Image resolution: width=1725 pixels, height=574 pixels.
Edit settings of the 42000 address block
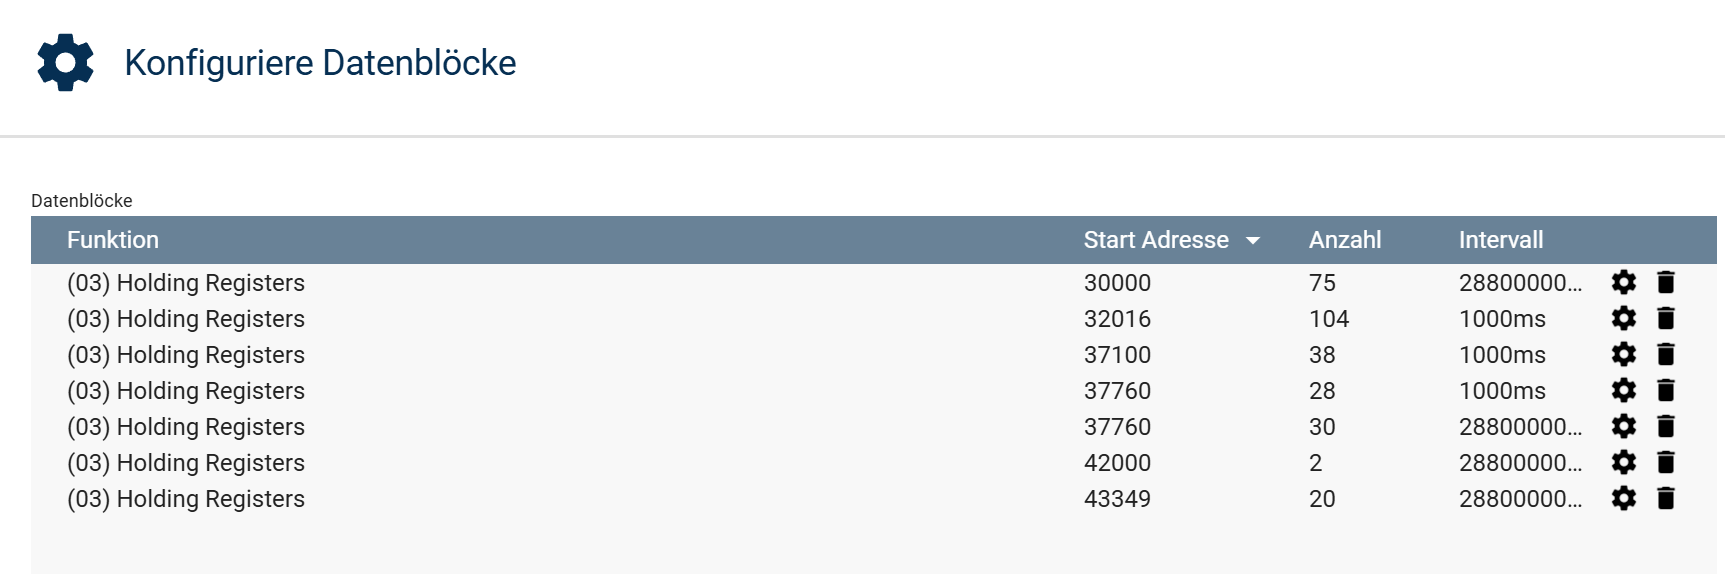click(1623, 463)
